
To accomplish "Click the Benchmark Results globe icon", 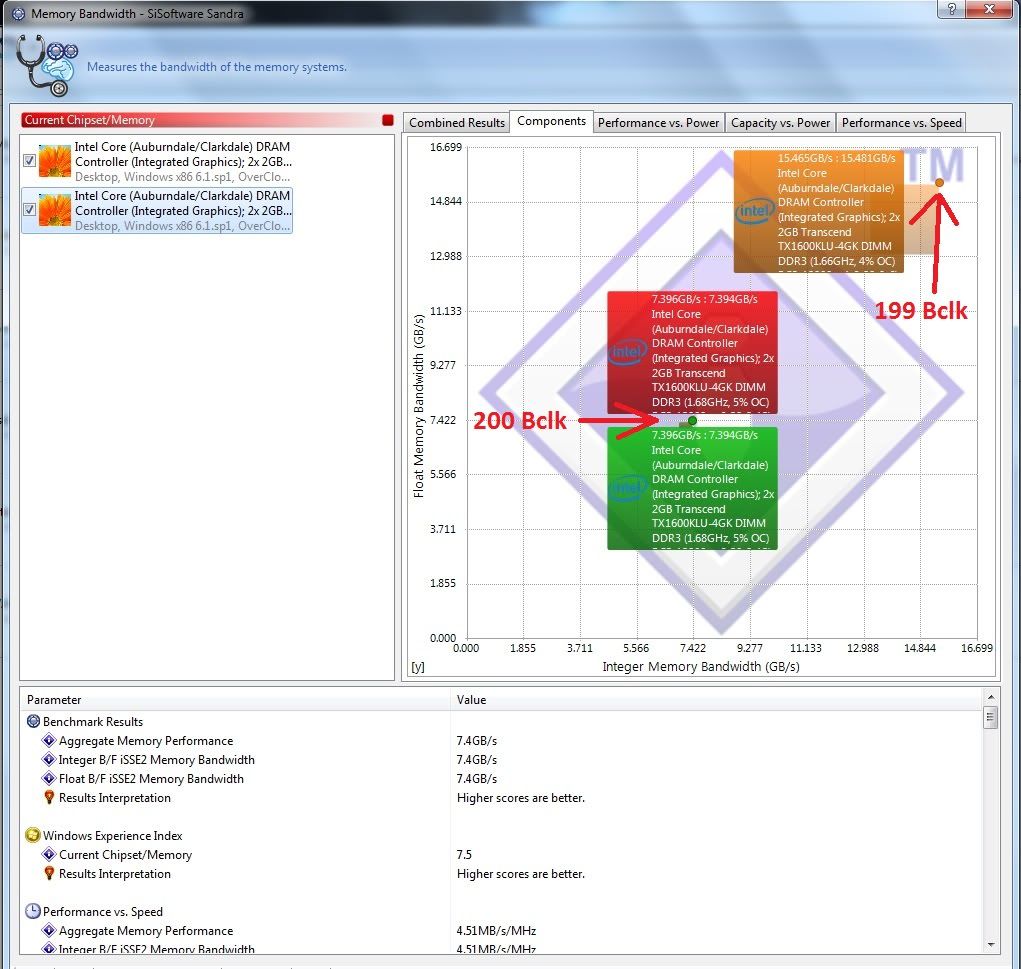I will (x=33, y=721).
